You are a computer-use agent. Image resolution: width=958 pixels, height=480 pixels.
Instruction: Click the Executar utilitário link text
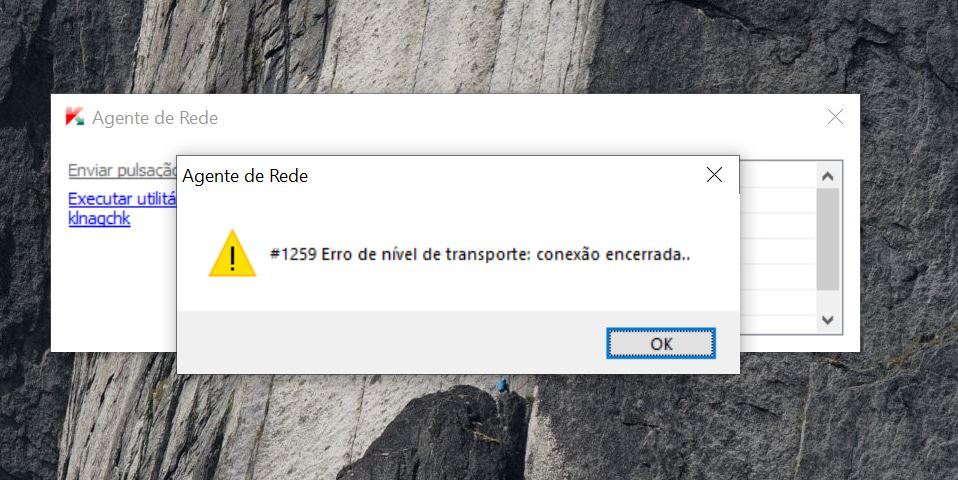[x=122, y=199]
